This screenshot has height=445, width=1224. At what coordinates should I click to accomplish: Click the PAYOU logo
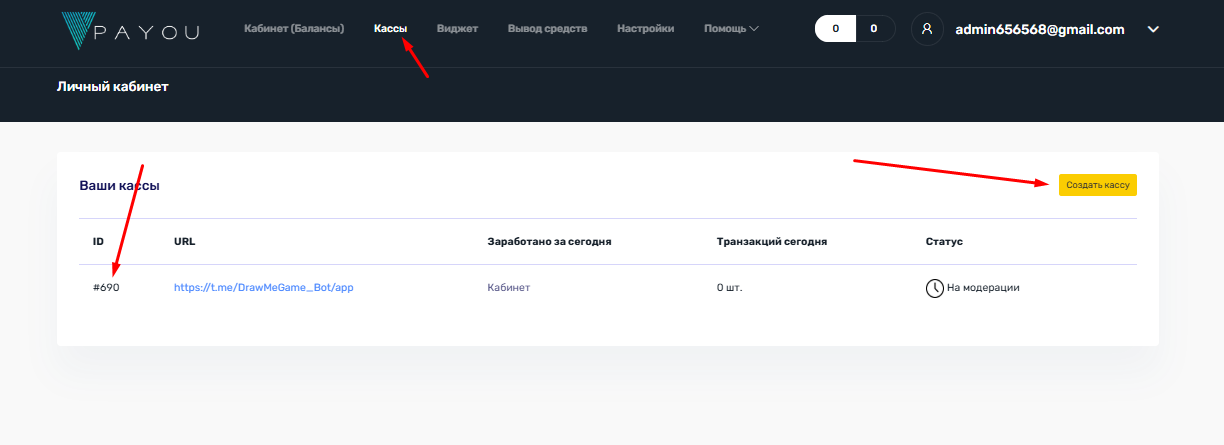click(130, 30)
